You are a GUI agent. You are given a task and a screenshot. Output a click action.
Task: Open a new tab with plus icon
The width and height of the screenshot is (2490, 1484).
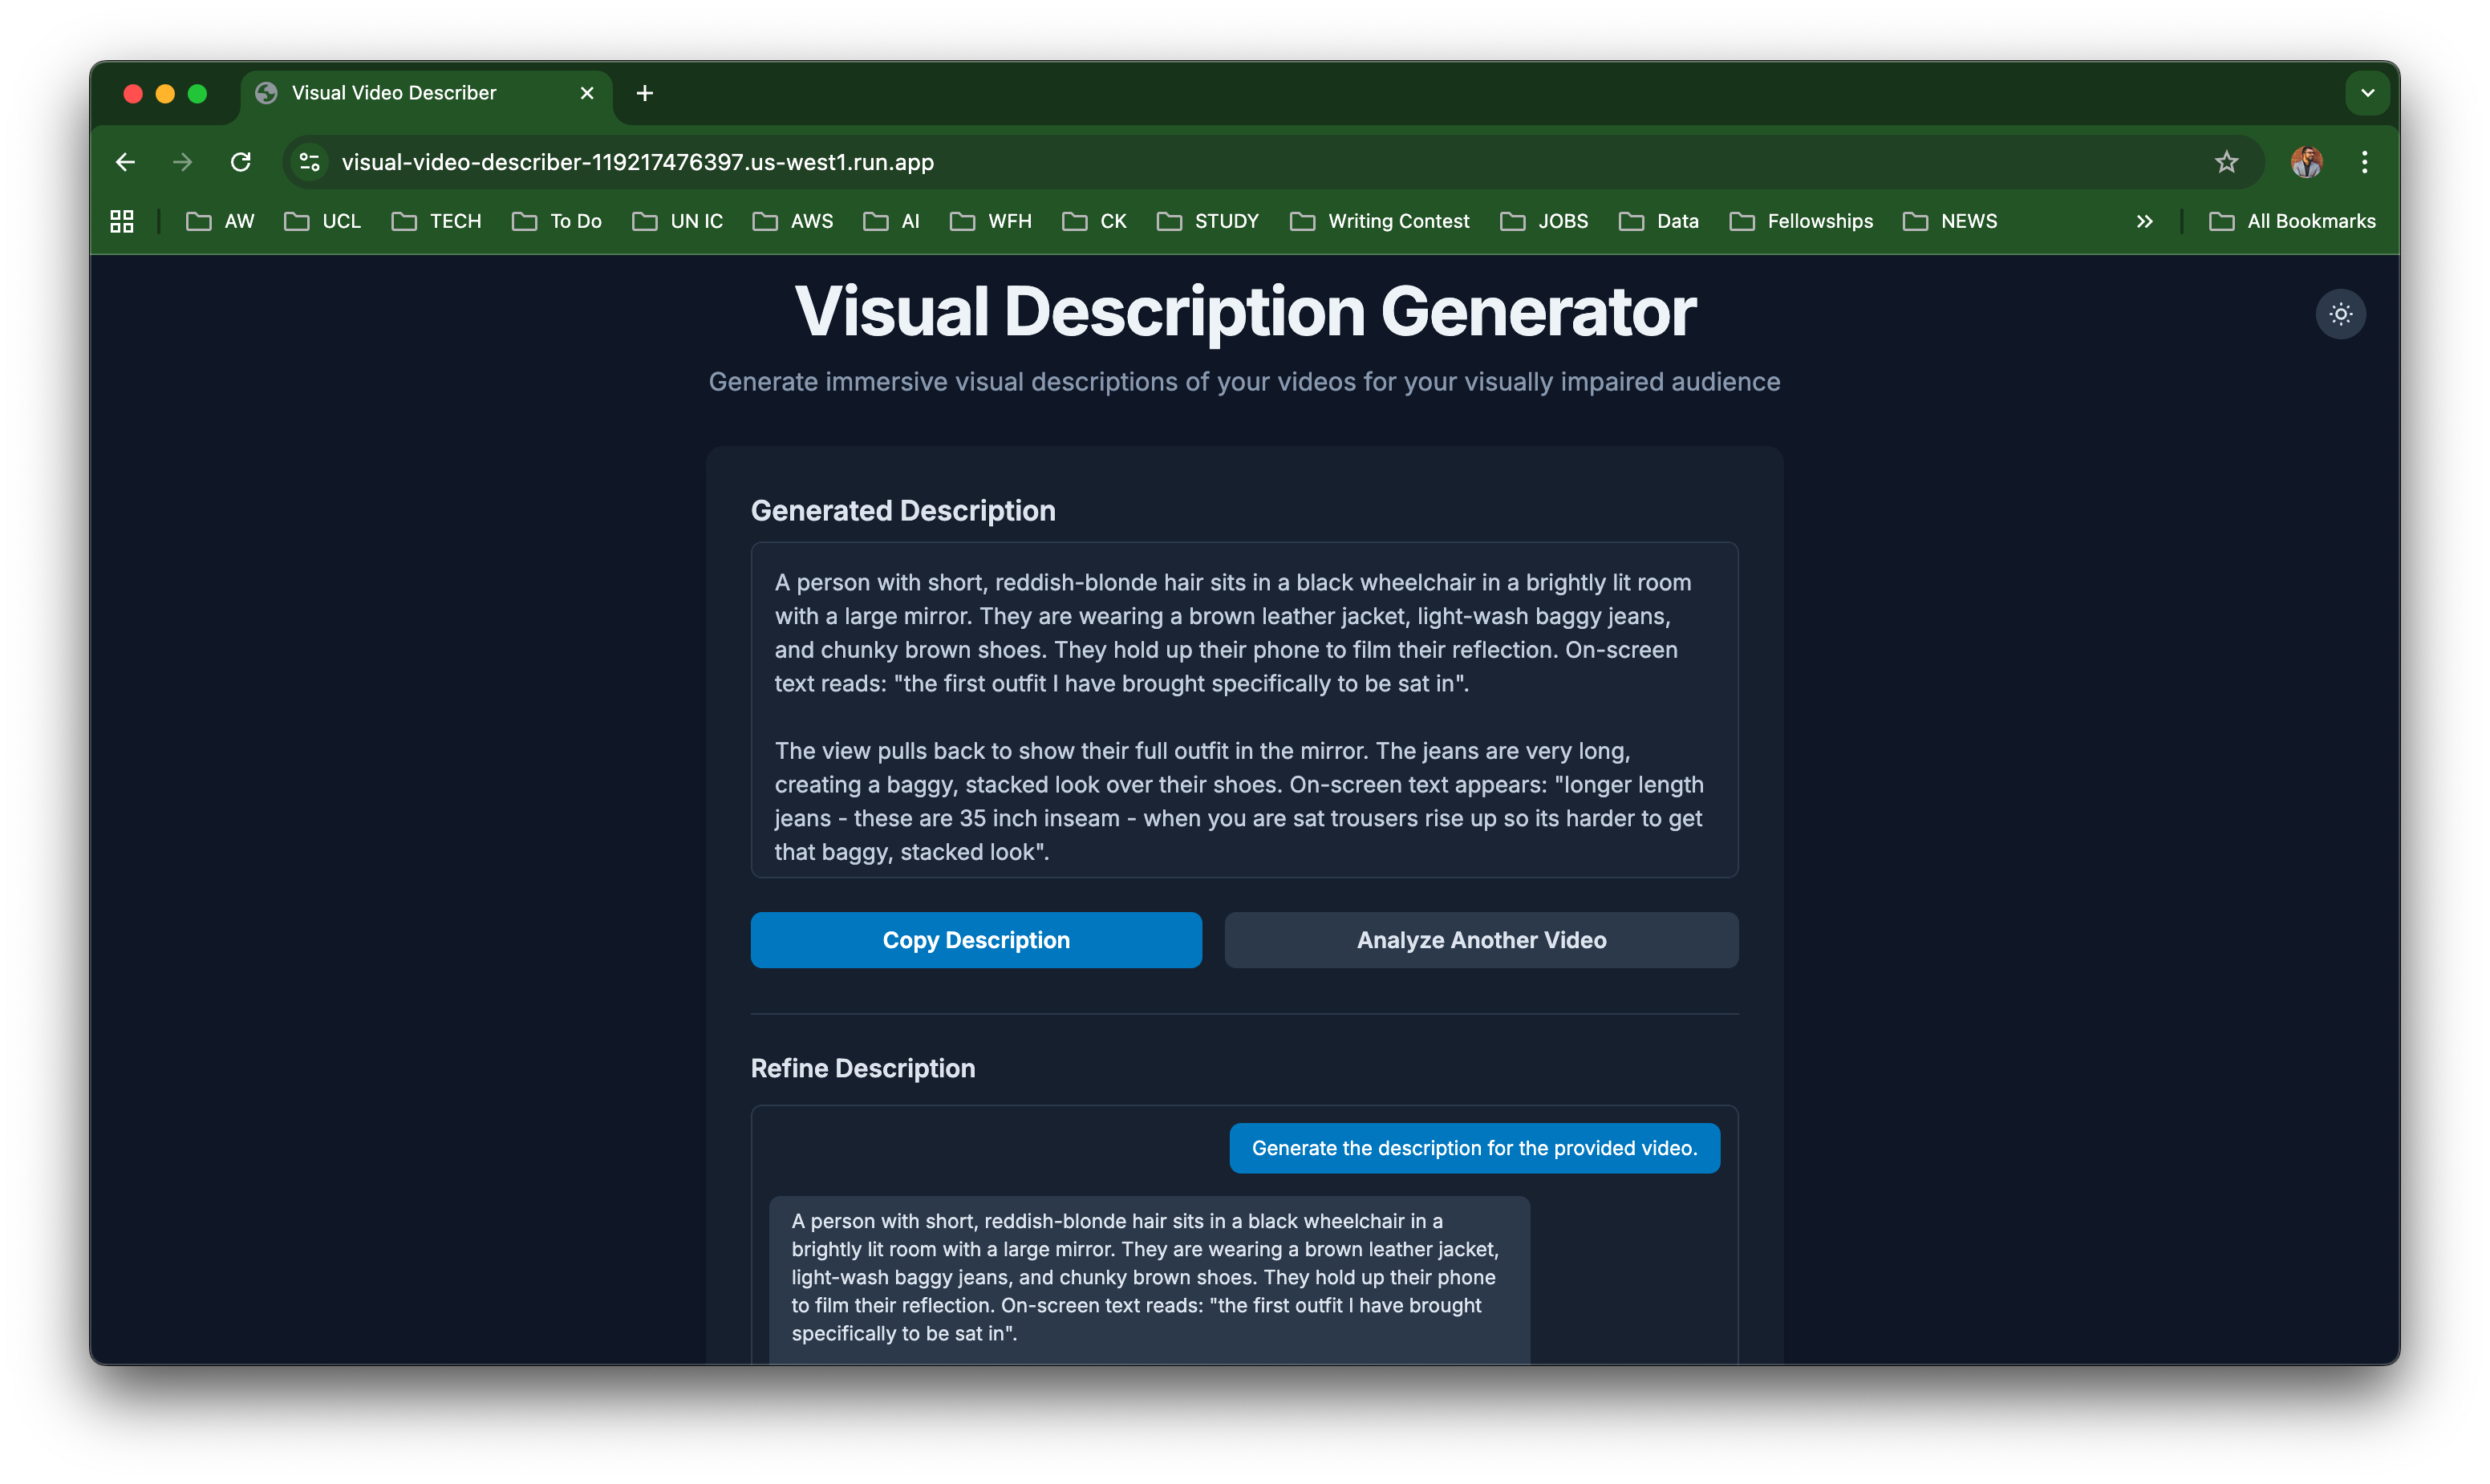pyautogui.click(x=645, y=93)
